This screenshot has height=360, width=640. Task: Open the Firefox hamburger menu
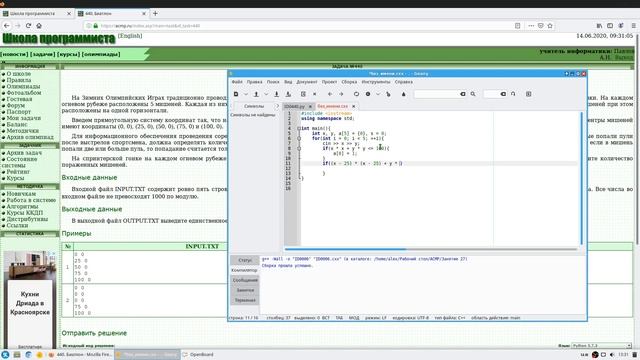(634, 25)
